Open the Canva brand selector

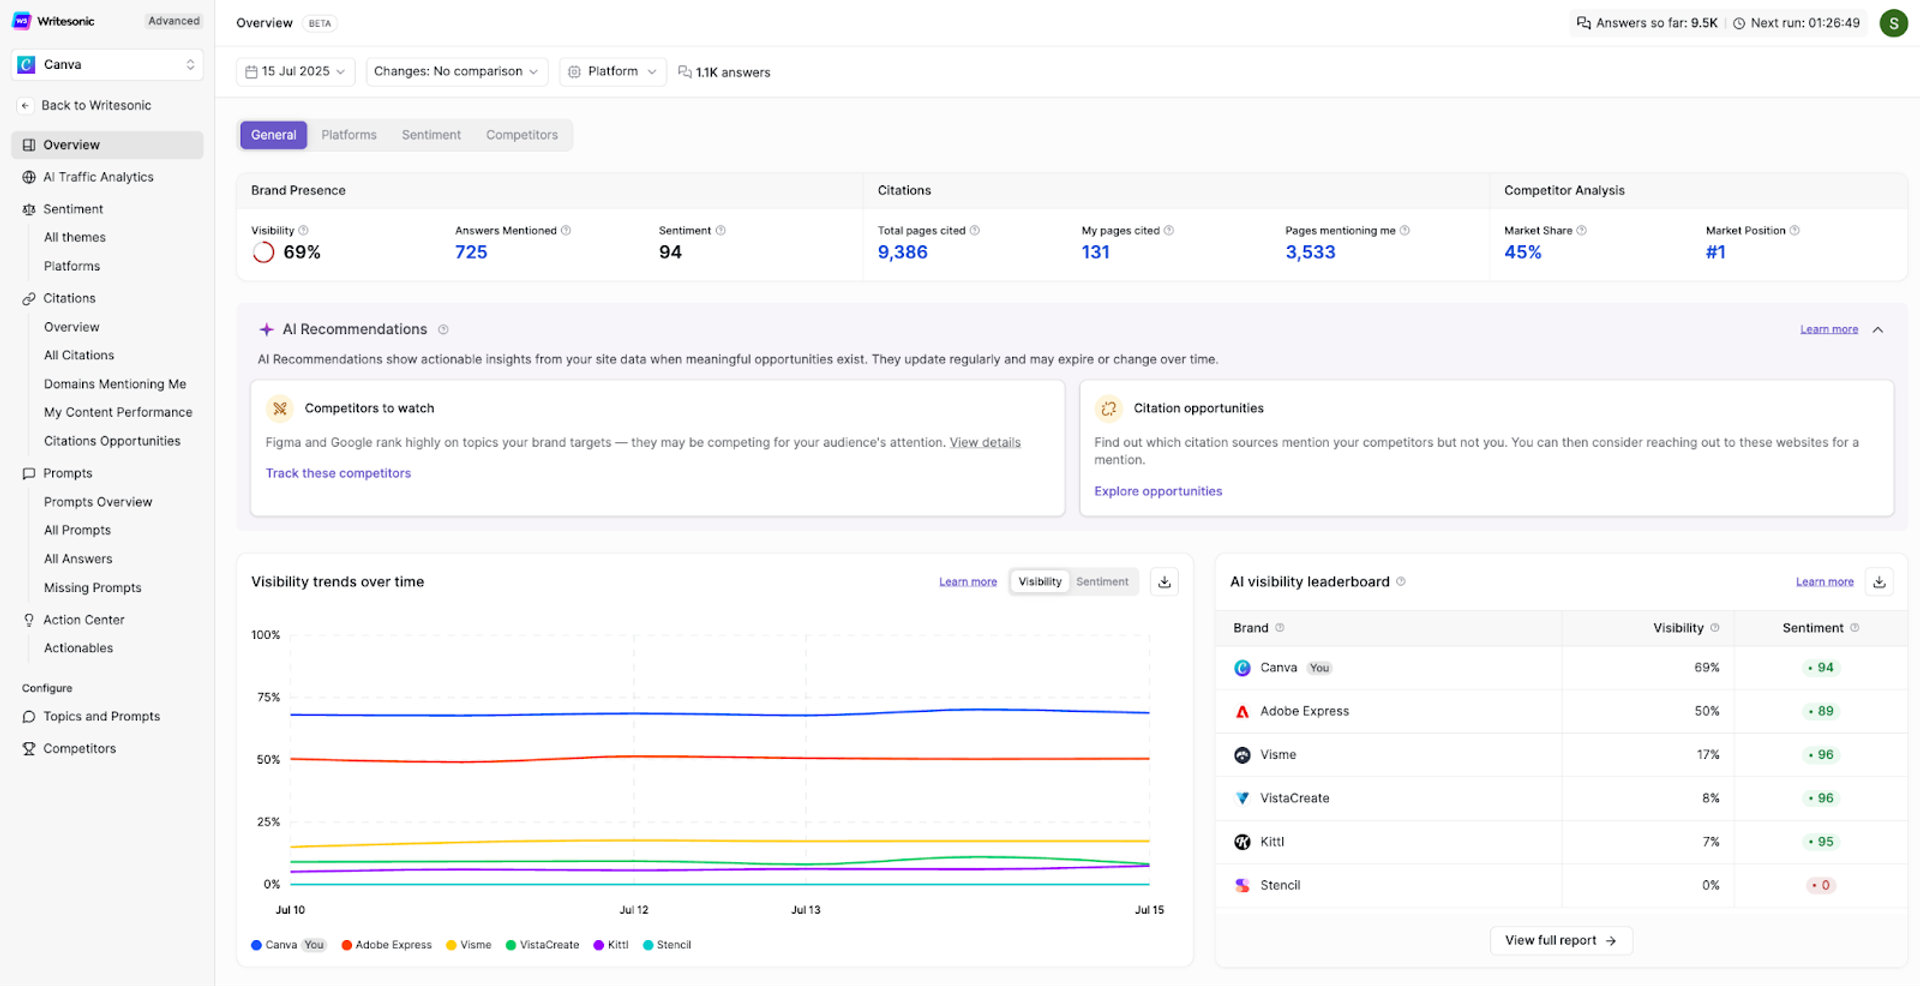point(107,65)
